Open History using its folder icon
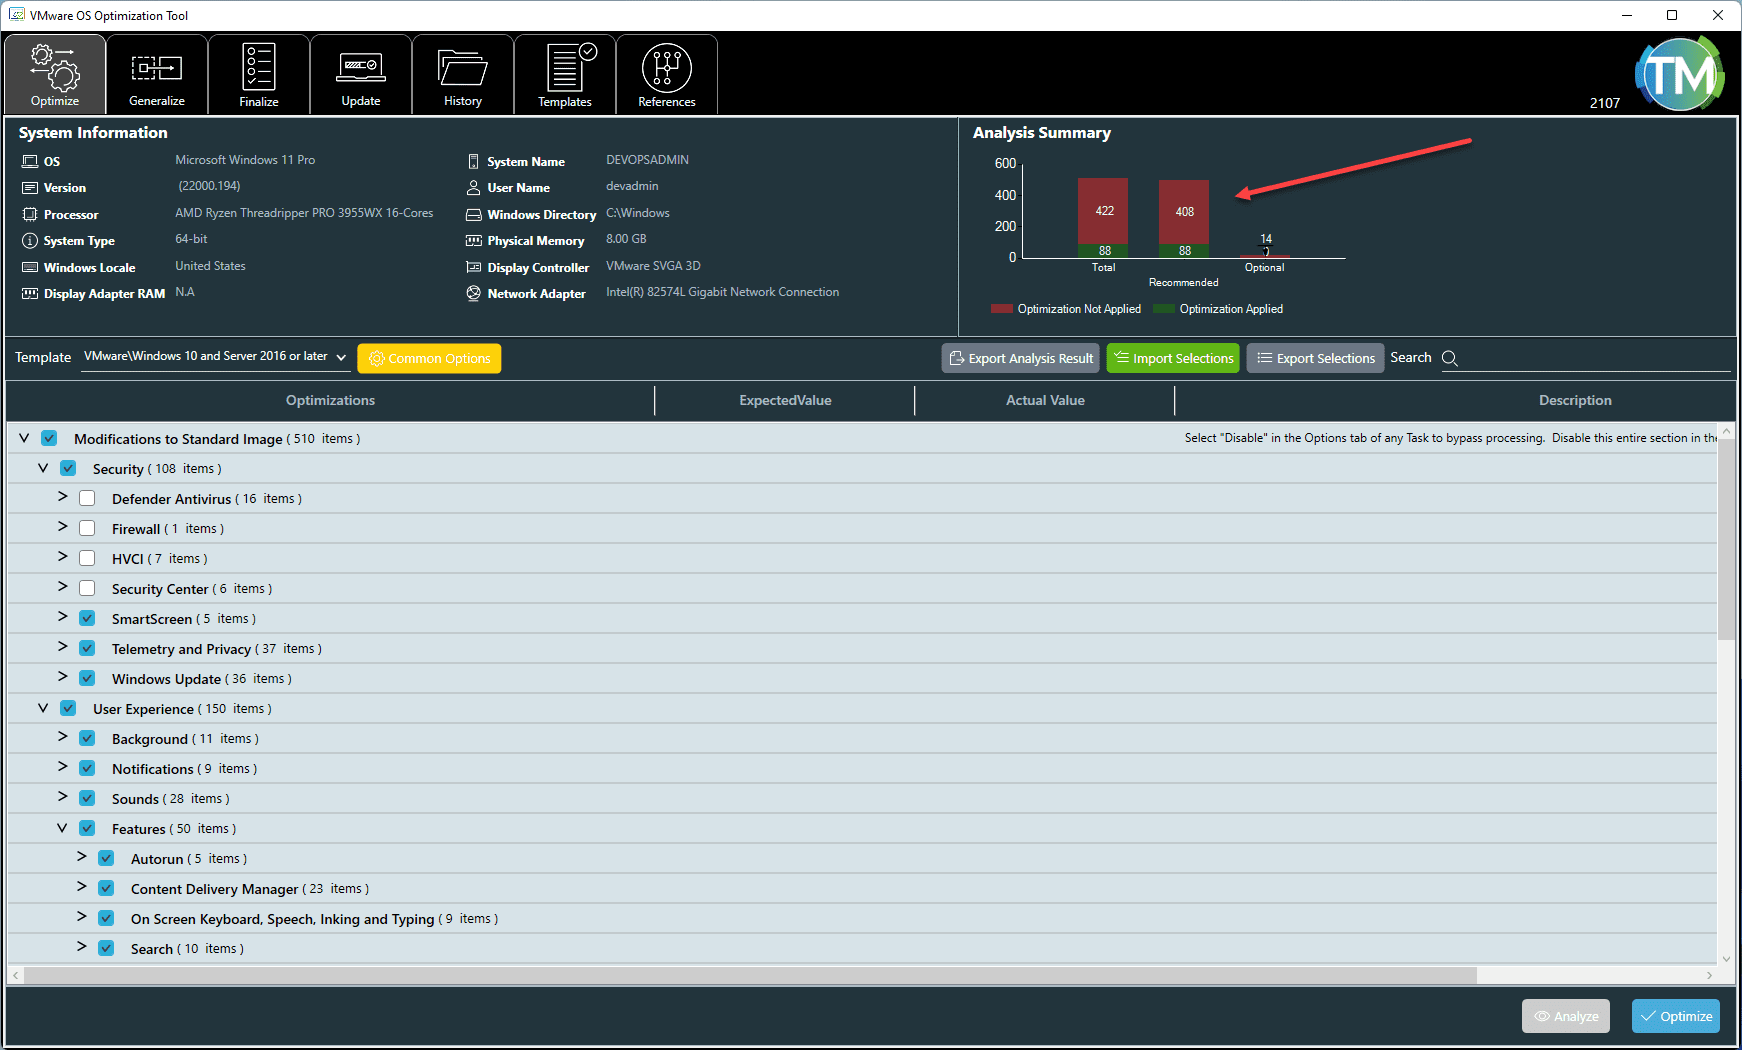Image resolution: width=1742 pixels, height=1050 pixels. click(x=462, y=68)
